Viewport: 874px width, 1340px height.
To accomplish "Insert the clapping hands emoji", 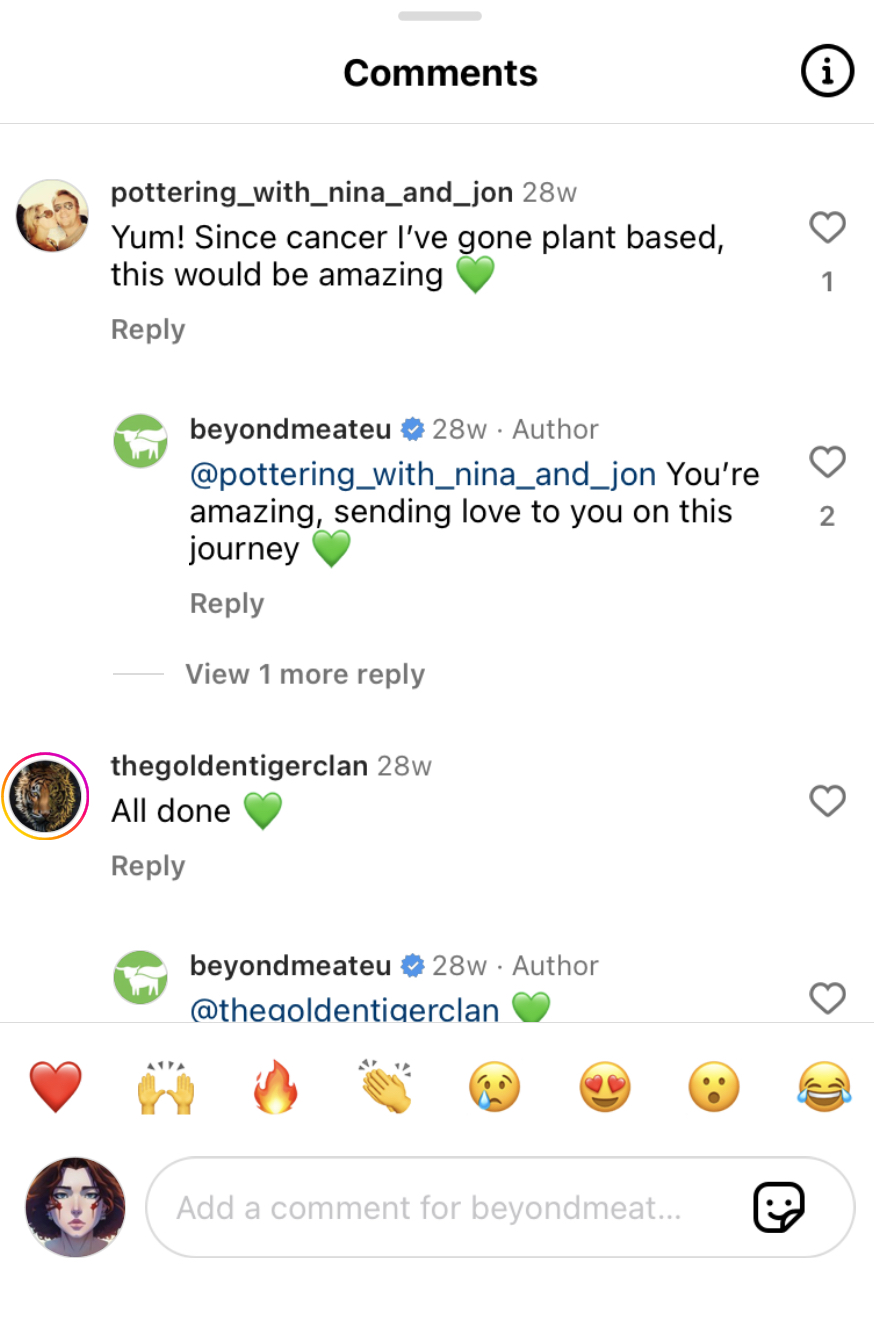I will [x=386, y=1087].
